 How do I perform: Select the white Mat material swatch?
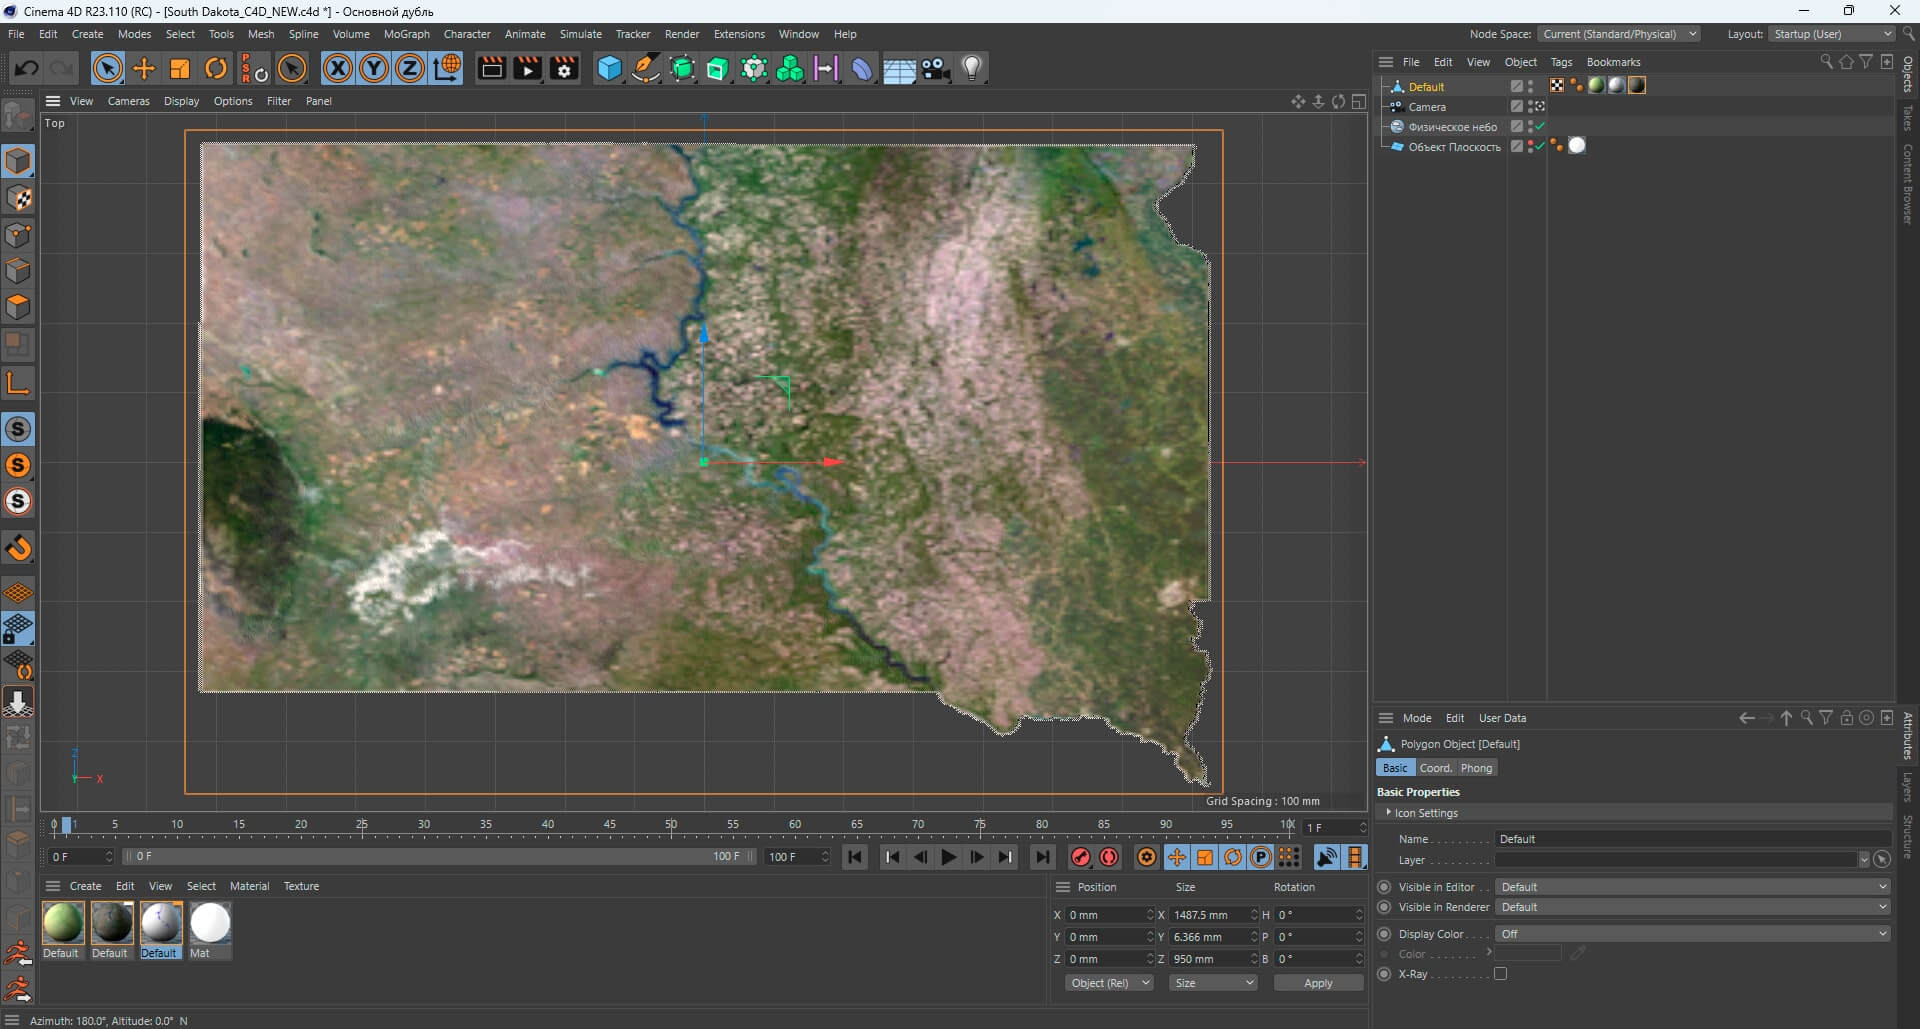[x=210, y=923]
